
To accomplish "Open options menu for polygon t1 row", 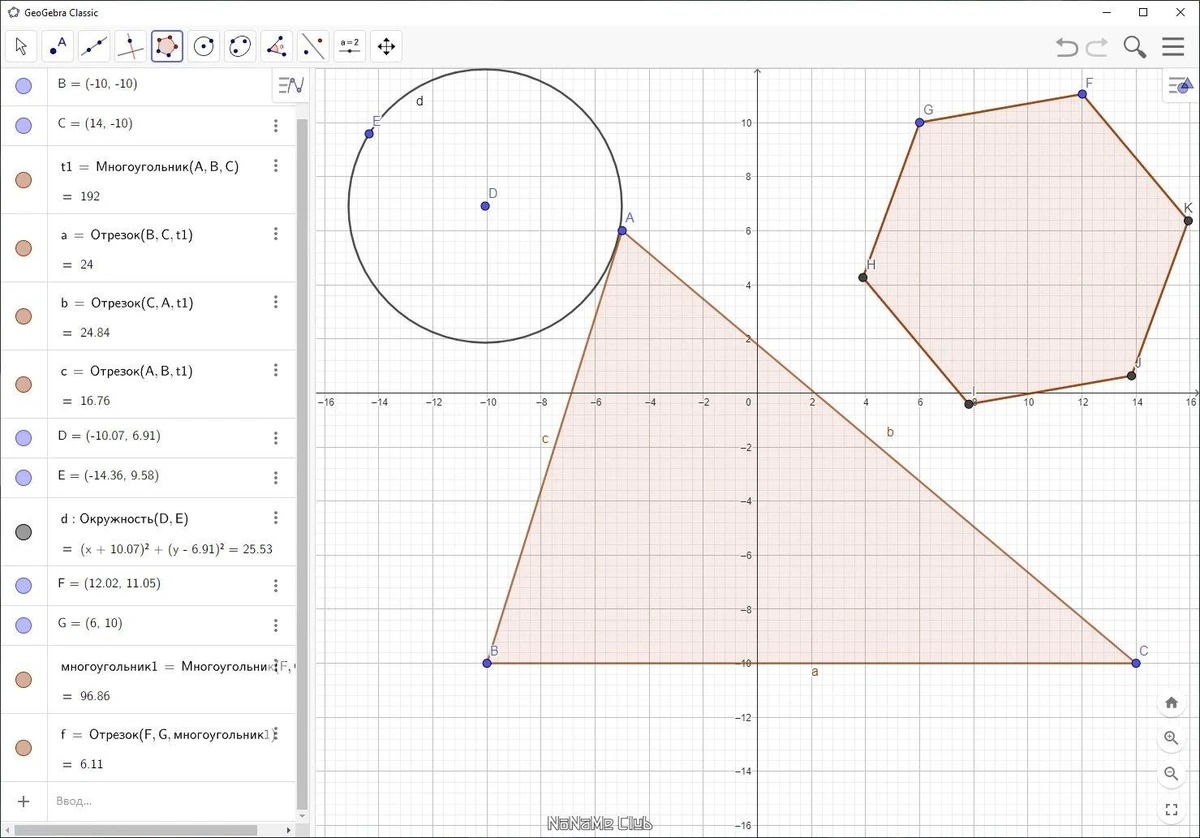I will pos(276,166).
